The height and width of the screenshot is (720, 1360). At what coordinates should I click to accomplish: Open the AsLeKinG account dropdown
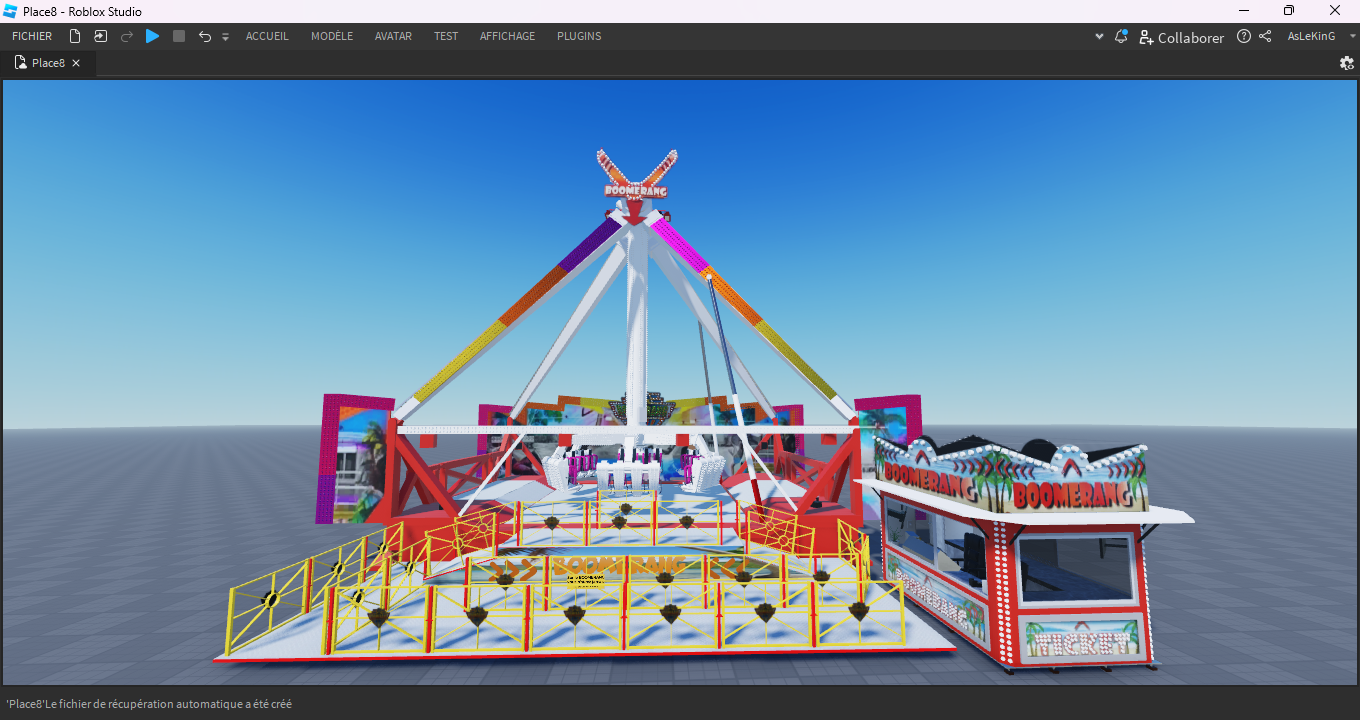click(1322, 36)
